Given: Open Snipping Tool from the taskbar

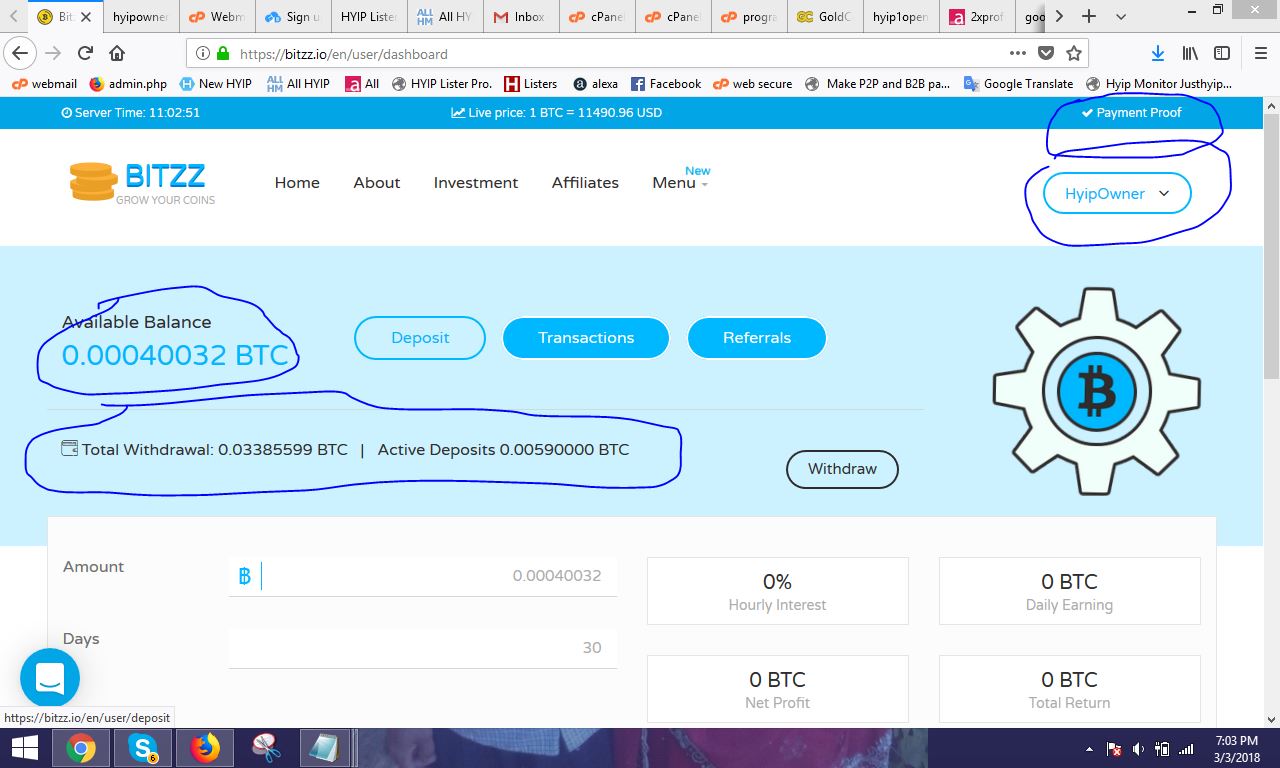Looking at the screenshot, I should coord(266,748).
